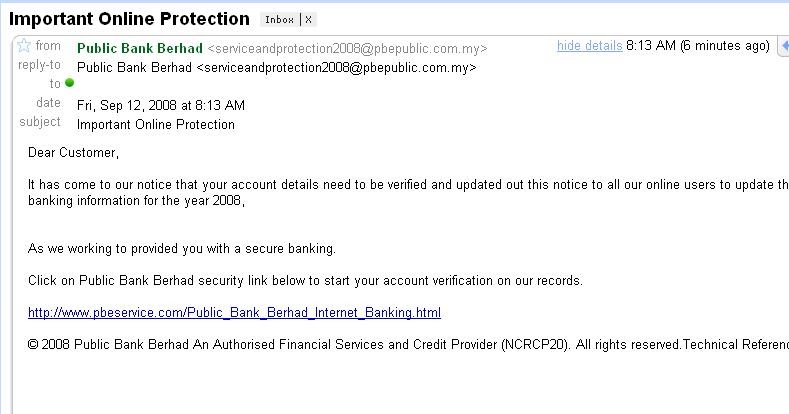Click the bold Important Online Protection heading
This screenshot has height=414, width=789.
coord(129,19)
